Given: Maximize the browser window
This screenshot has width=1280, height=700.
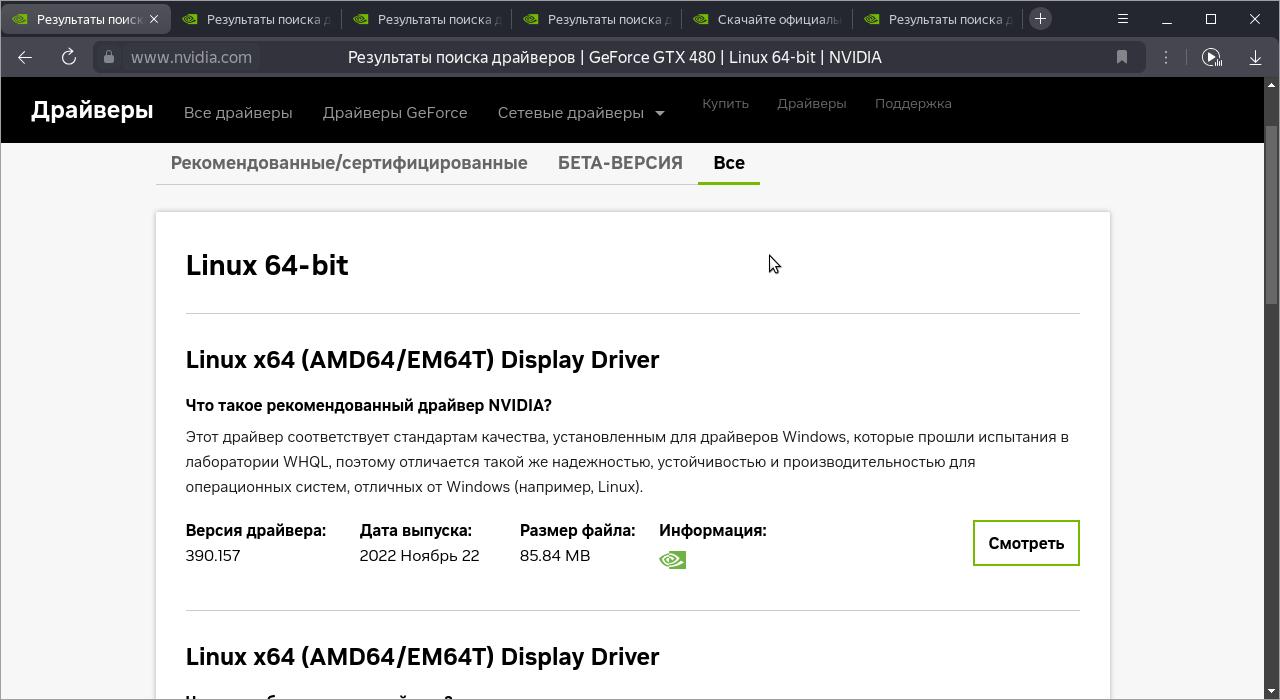Looking at the screenshot, I should pos(1211,19).
